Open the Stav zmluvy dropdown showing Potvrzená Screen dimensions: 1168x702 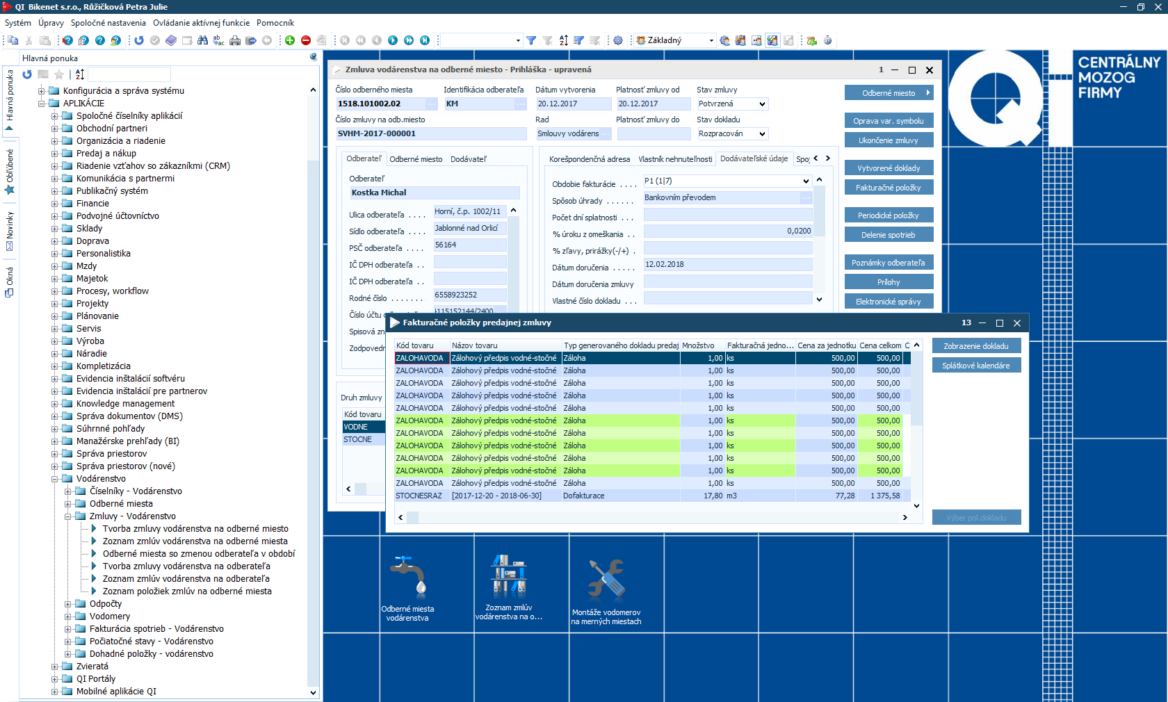coord(762,104)
